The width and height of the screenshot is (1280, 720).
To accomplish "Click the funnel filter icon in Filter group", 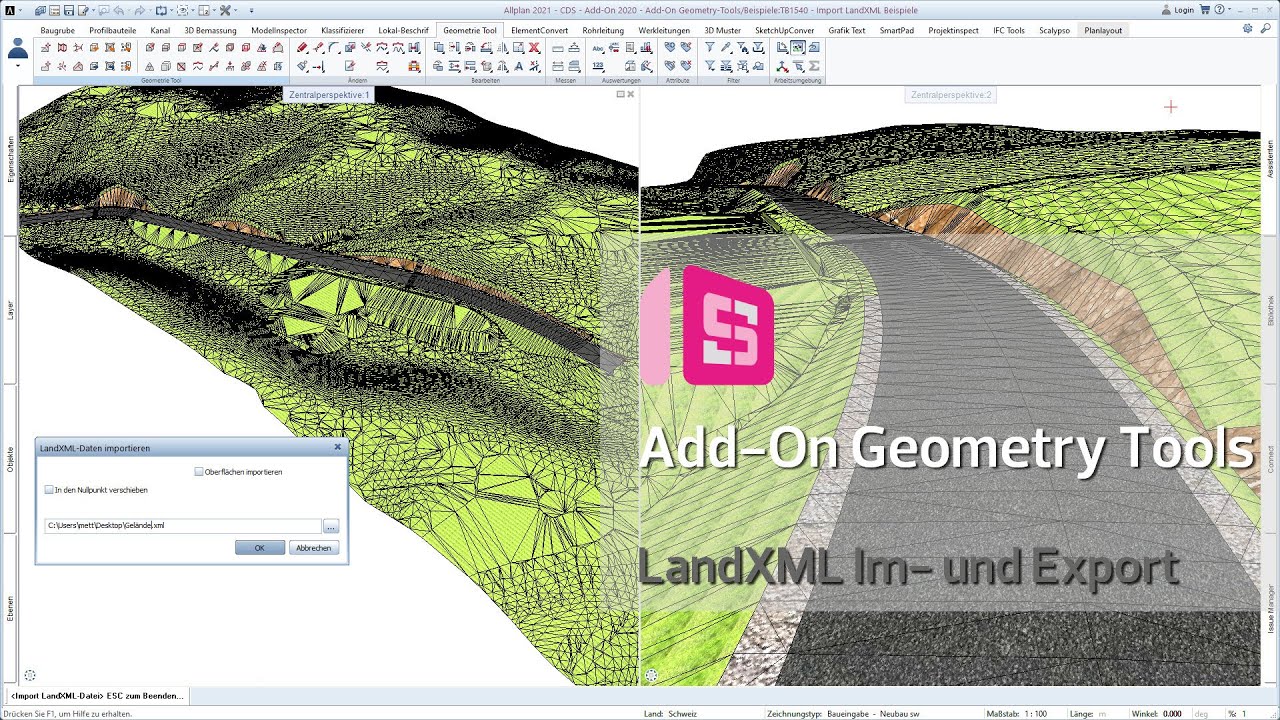I will pyautogui.click(x=710, y=48).
